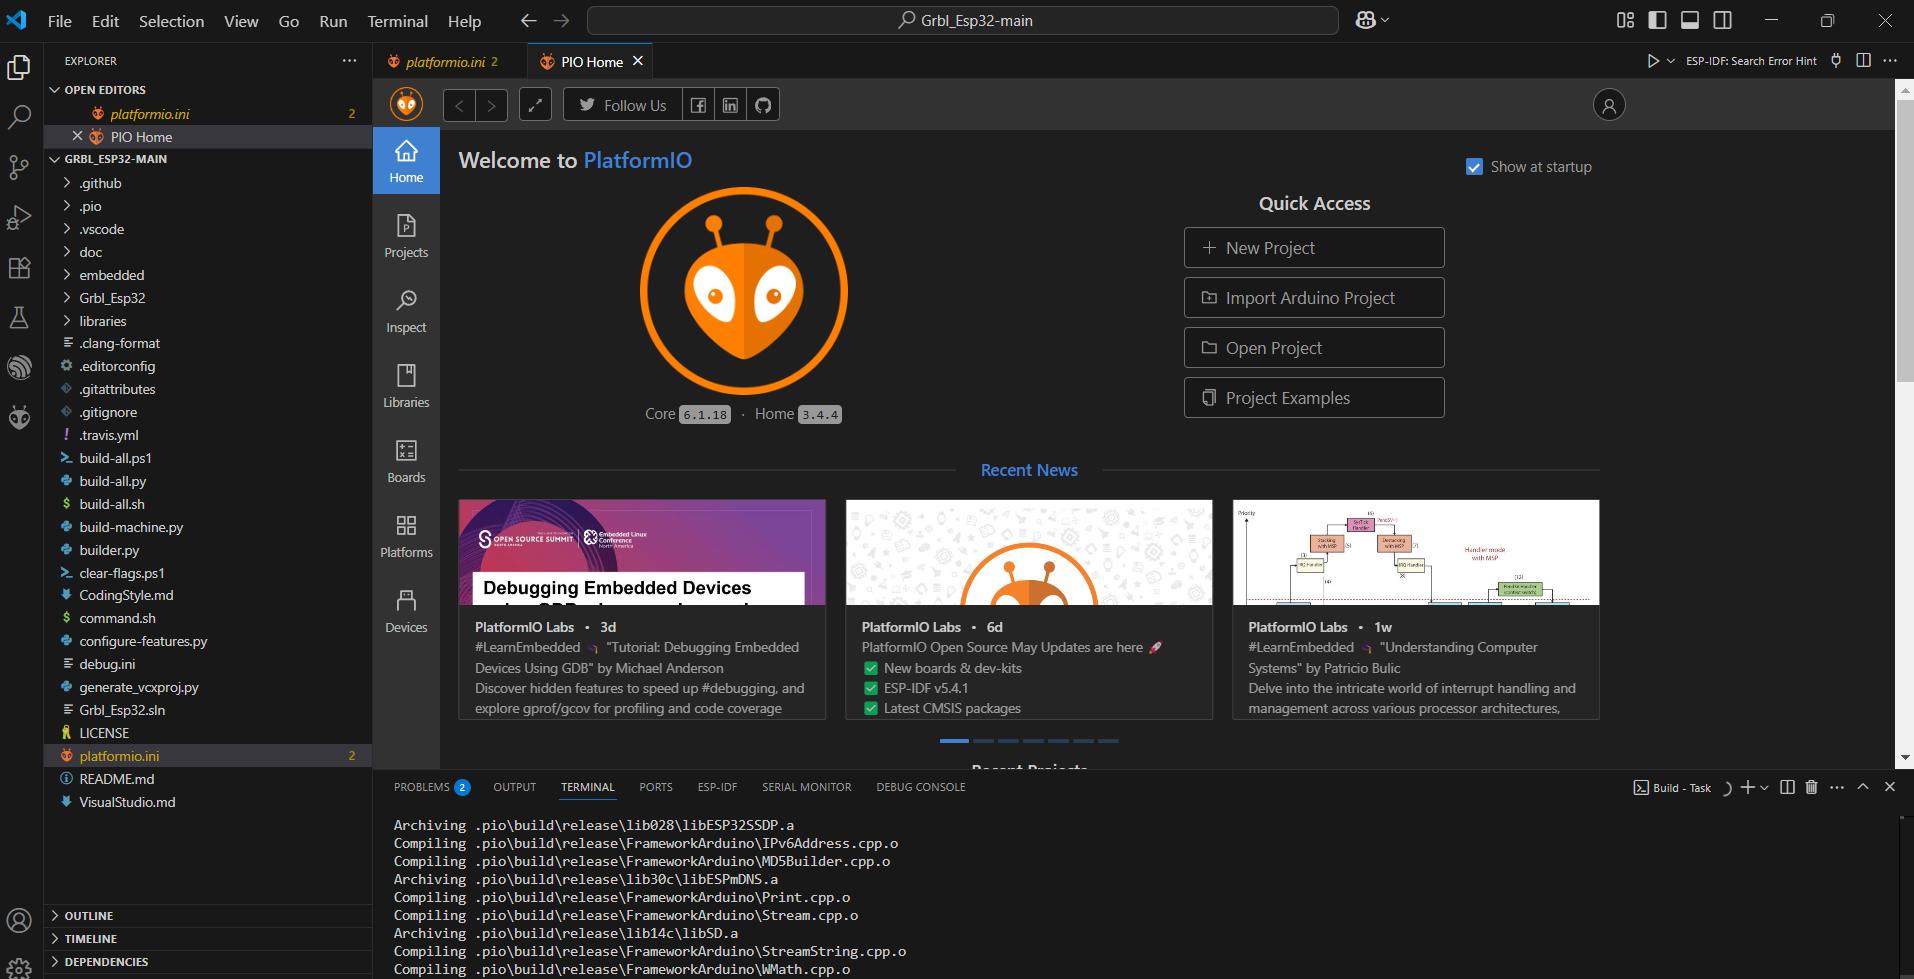Open the Search view in activity bar
The image size is (1914, 979).
point(19,117)
